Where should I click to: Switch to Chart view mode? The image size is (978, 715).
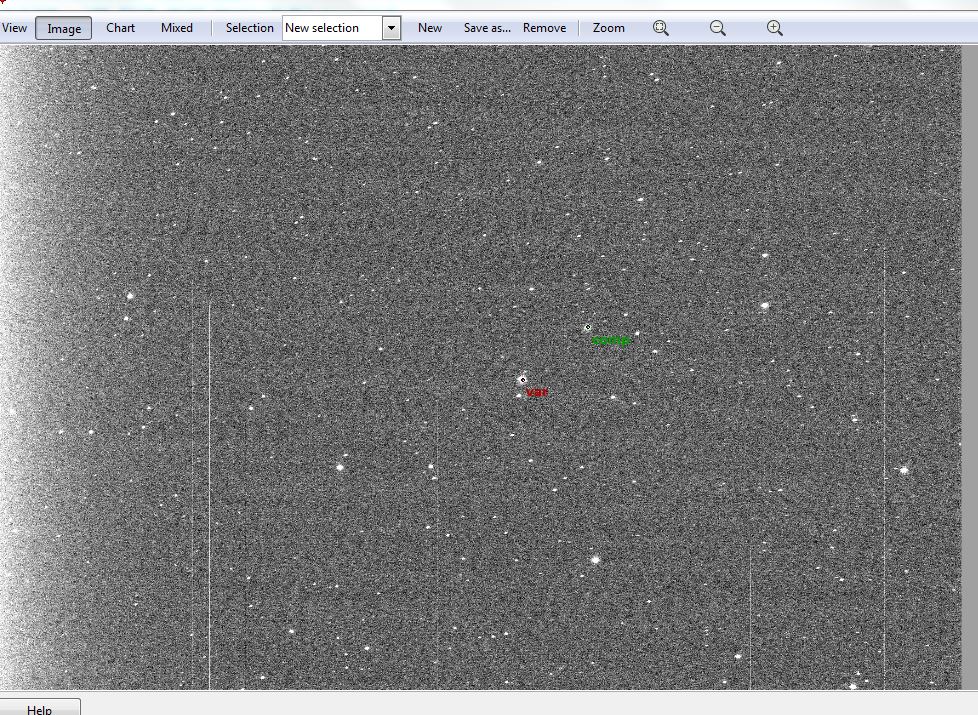120,28
